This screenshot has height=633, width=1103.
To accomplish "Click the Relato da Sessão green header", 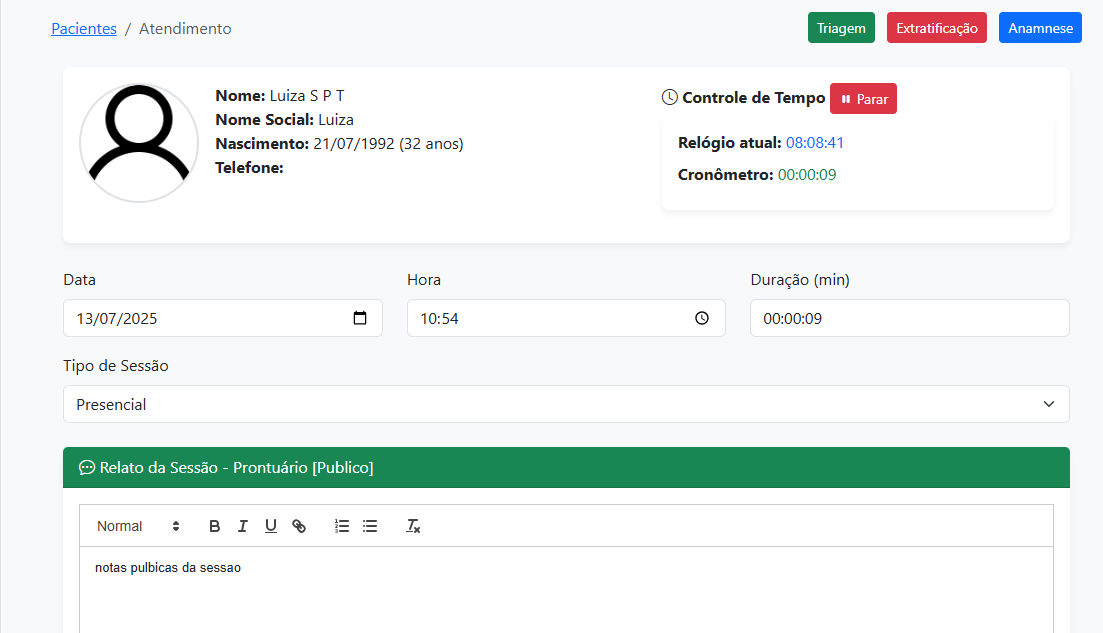I will point(566,467).
